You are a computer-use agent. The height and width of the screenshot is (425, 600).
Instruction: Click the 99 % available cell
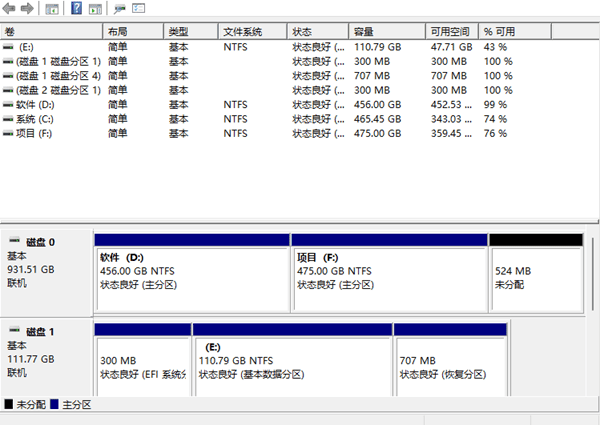click(495, 105)
